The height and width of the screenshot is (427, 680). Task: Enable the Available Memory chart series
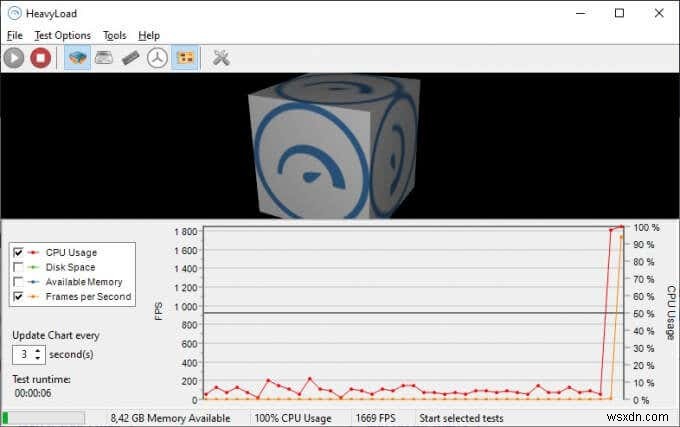tap(18, 282)
